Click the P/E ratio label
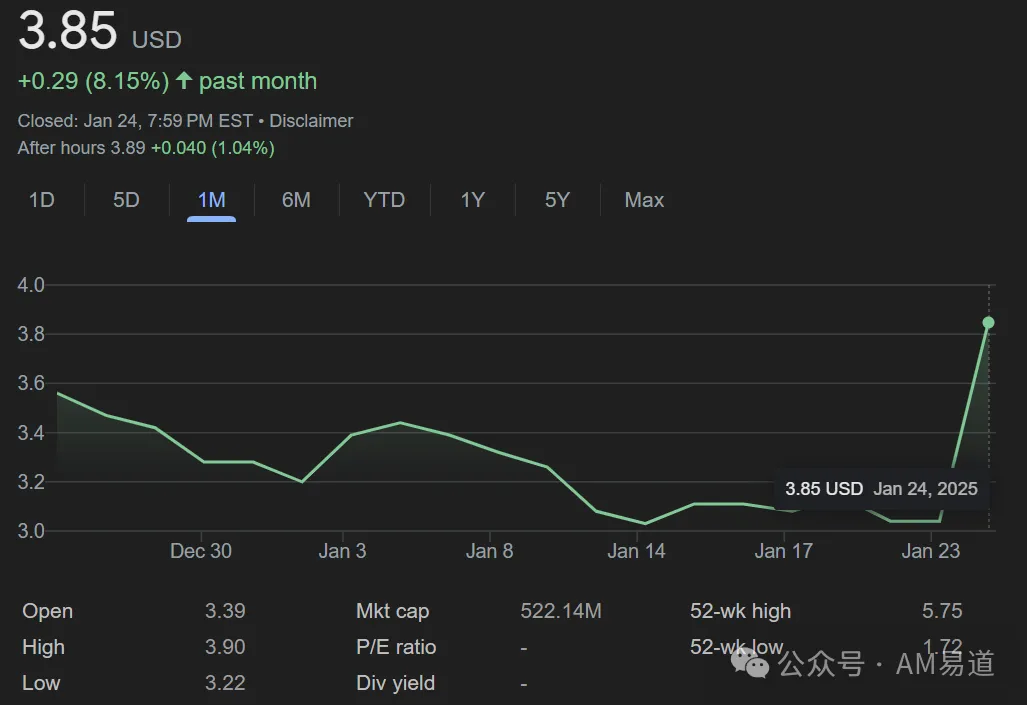The height and width of the screenshot is (705, 1027). pyautogui.click(x=396, y=647)
